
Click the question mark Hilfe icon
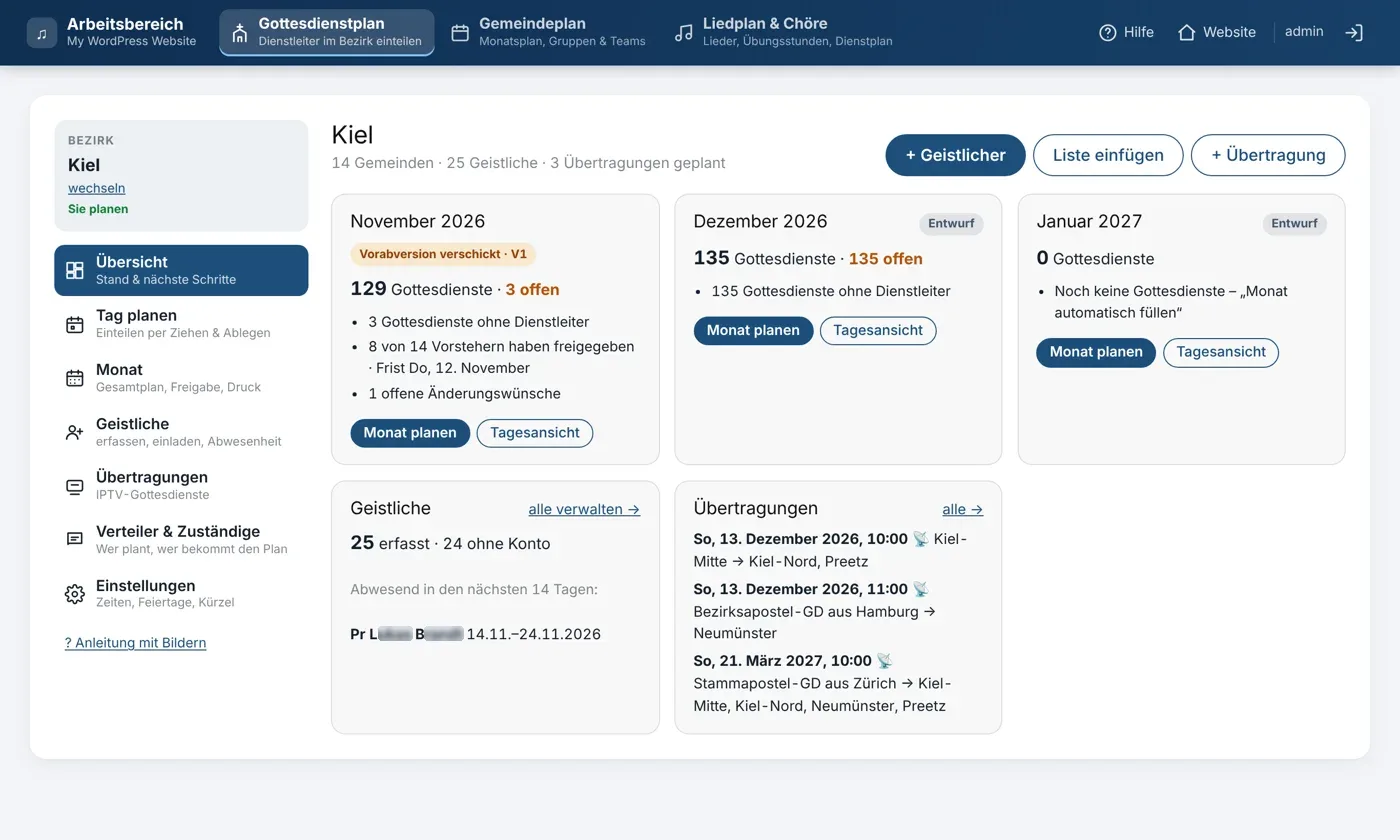click(x=1108, y=32)
